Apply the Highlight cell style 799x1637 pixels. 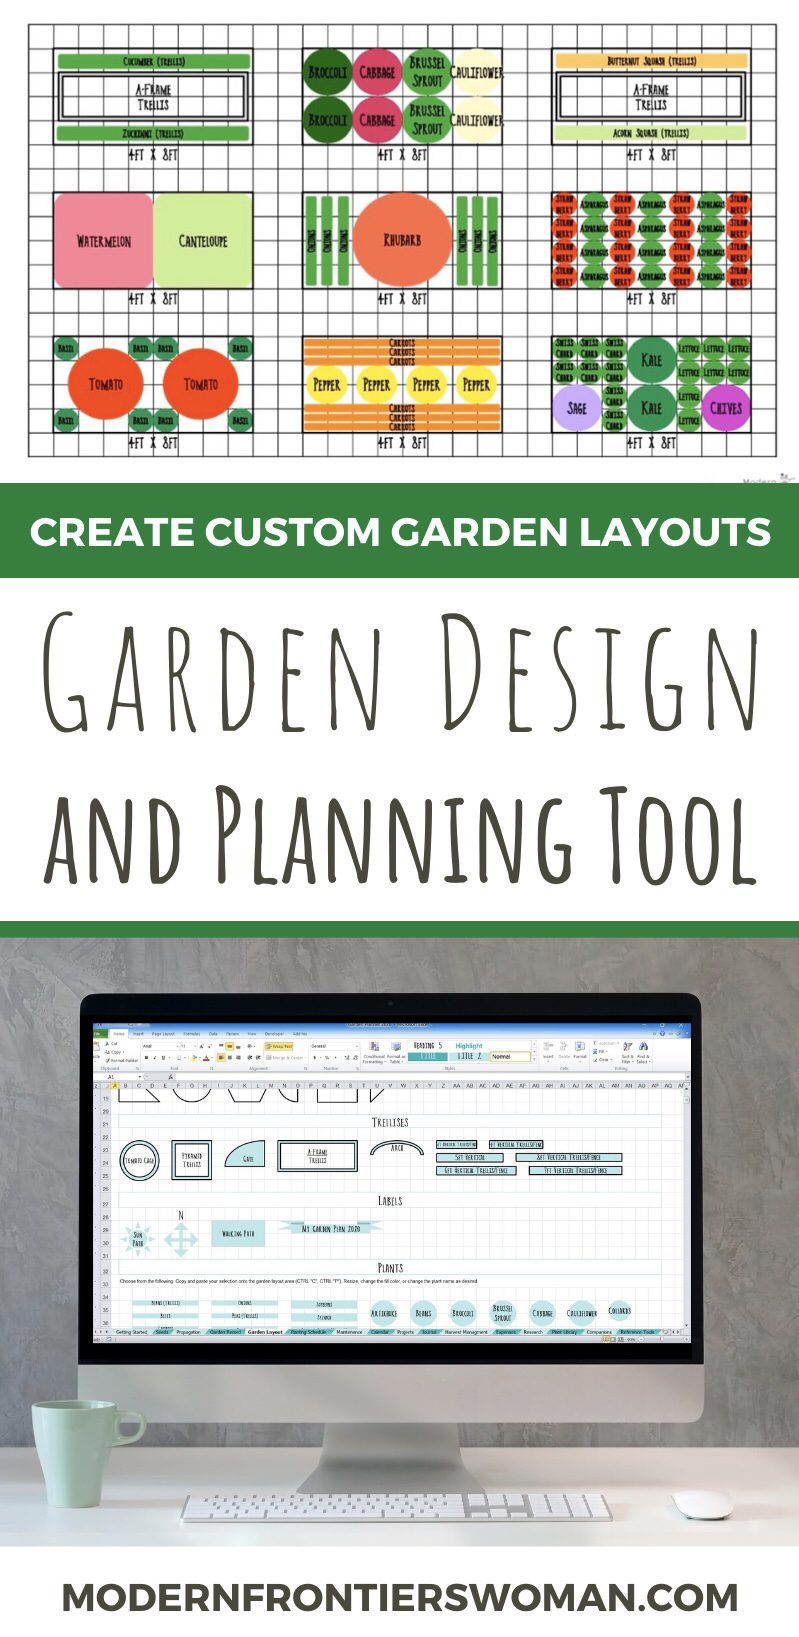click(469, 1046)
